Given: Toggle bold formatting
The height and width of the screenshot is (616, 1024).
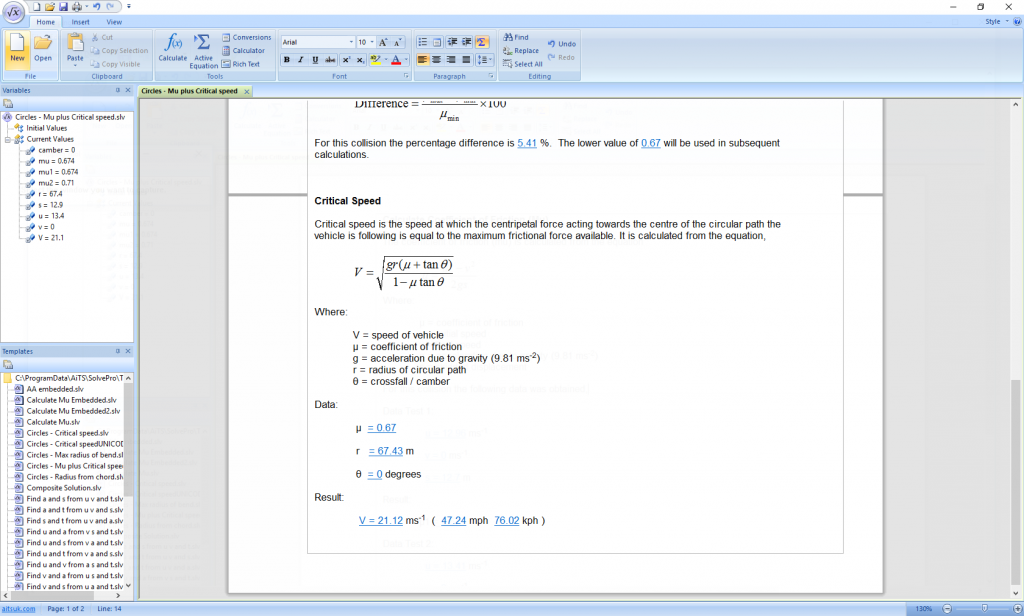Looking at the screenshot, I should [x=286, y=59].
